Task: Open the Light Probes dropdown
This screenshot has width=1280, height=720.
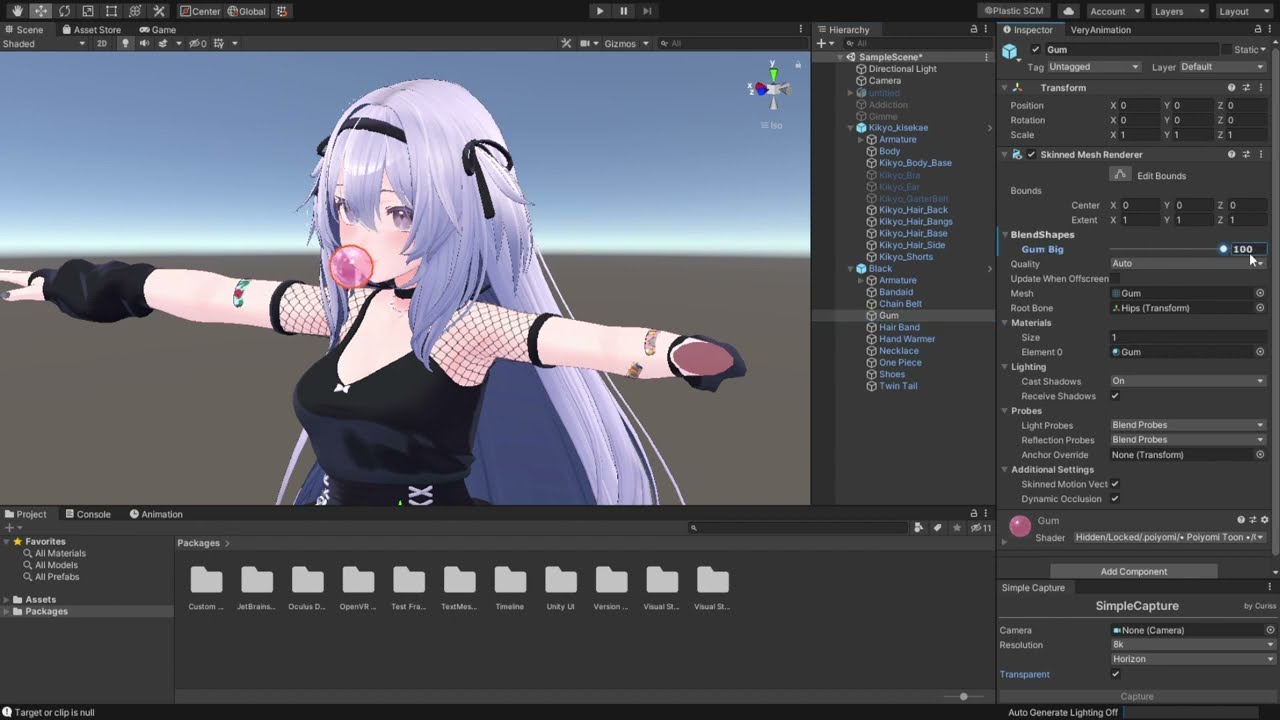Action: pos(1188,425)
